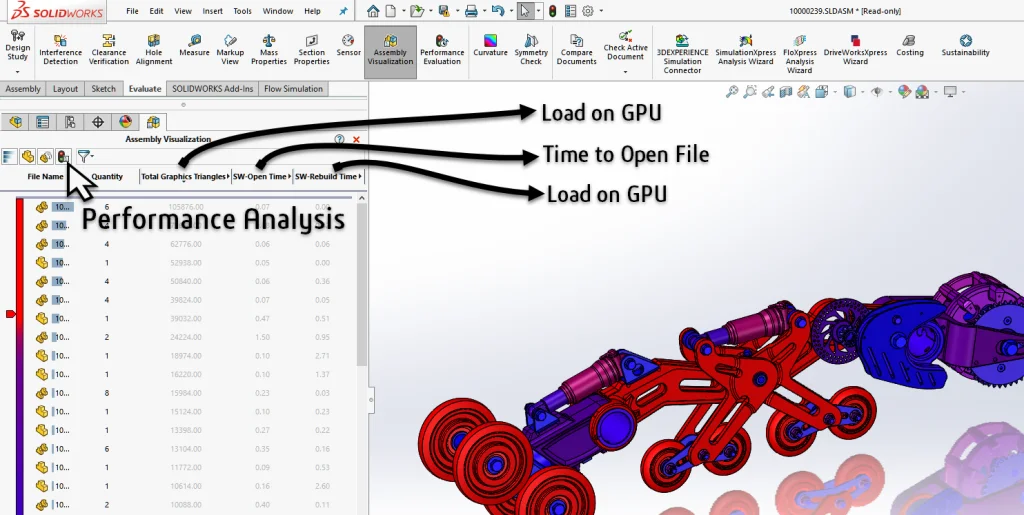
Task: Sort by the Quantity column header
Action: tap(107, 176)
